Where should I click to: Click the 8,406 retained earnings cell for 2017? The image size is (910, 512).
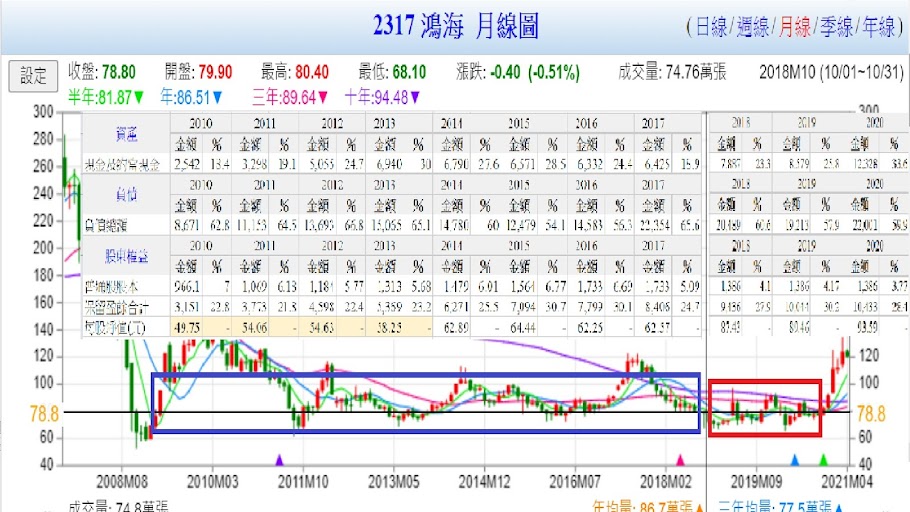coord(656,307)
